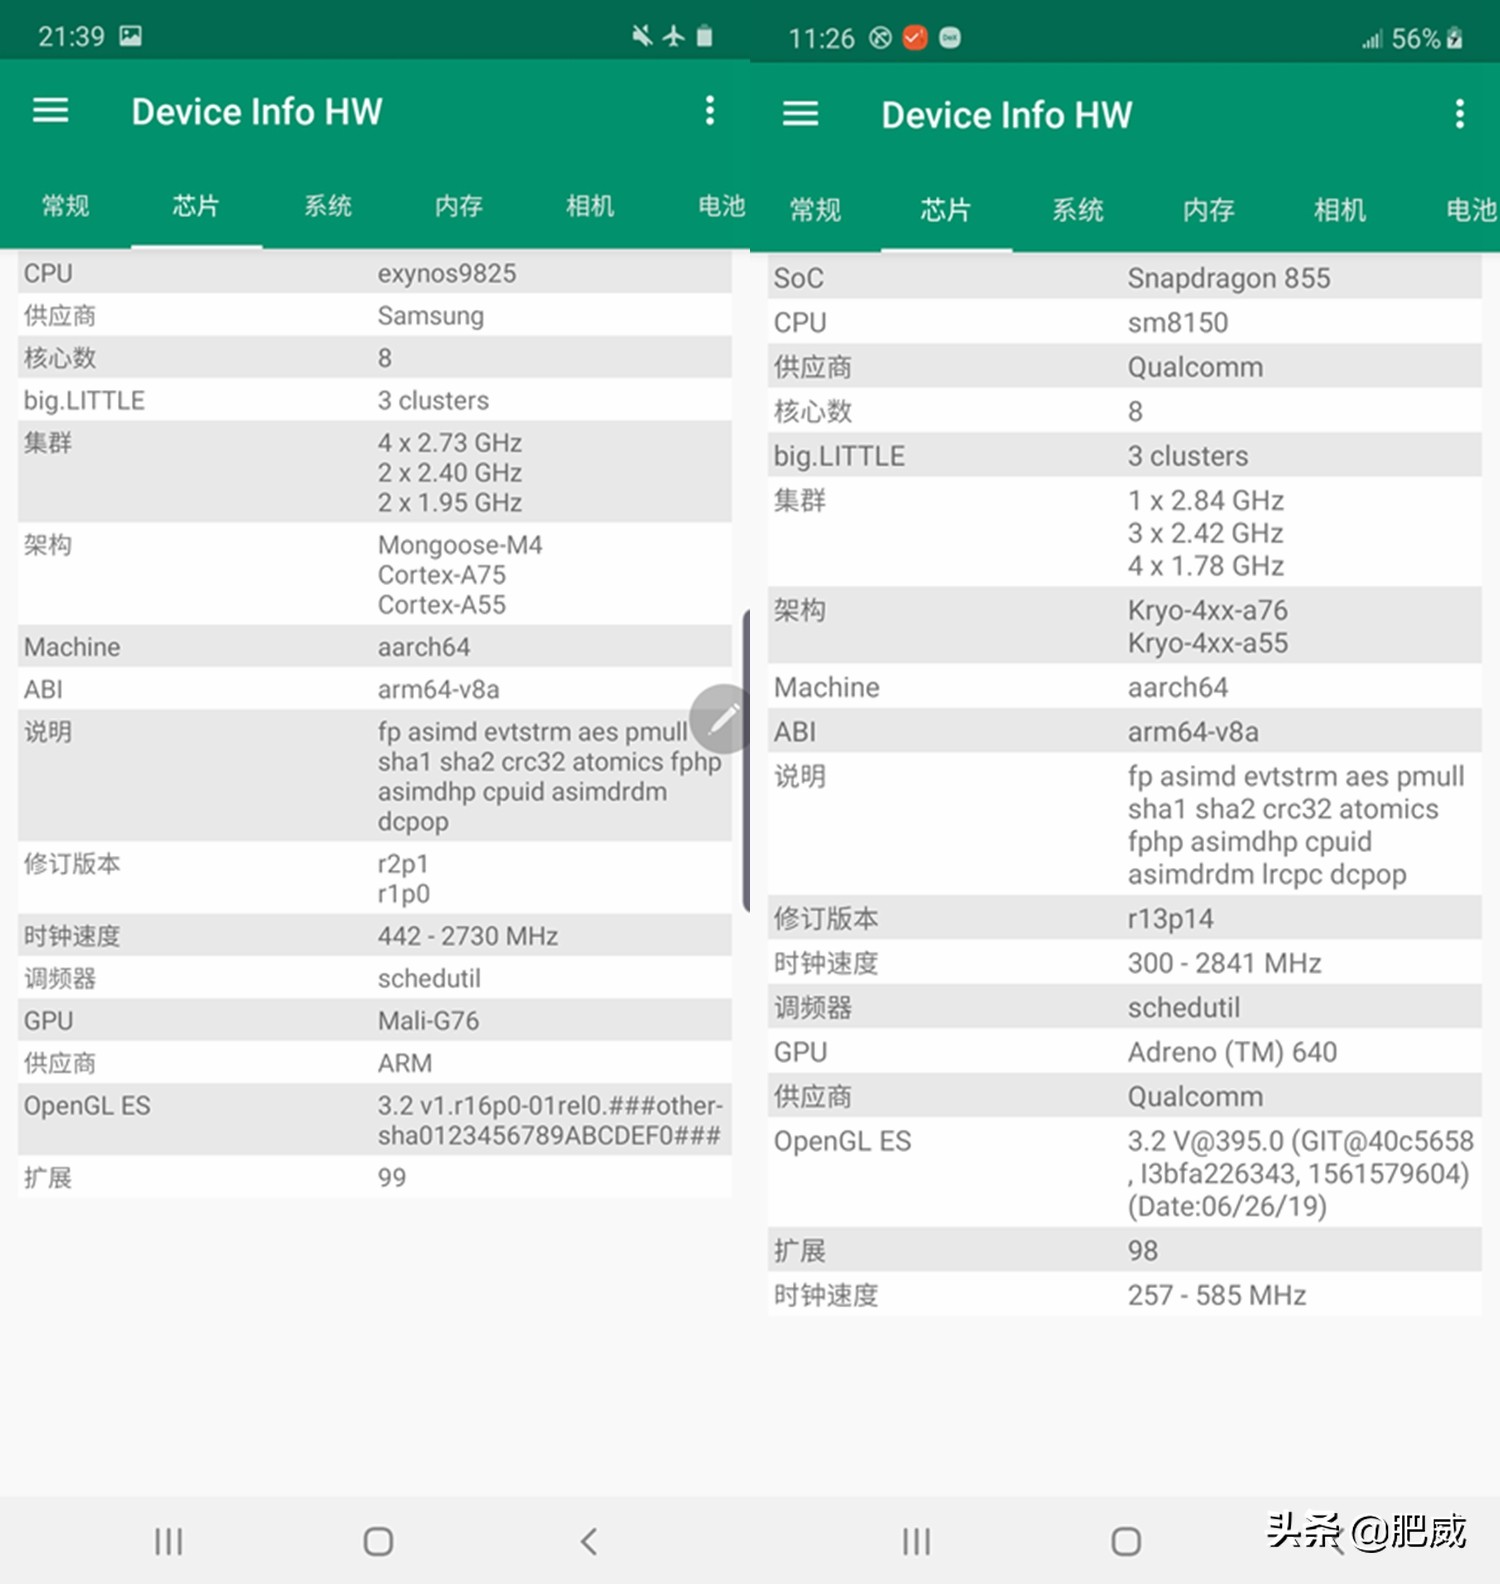Open three-dot overflow menu on left screen
The image size is (1500, 1584).
710,110
